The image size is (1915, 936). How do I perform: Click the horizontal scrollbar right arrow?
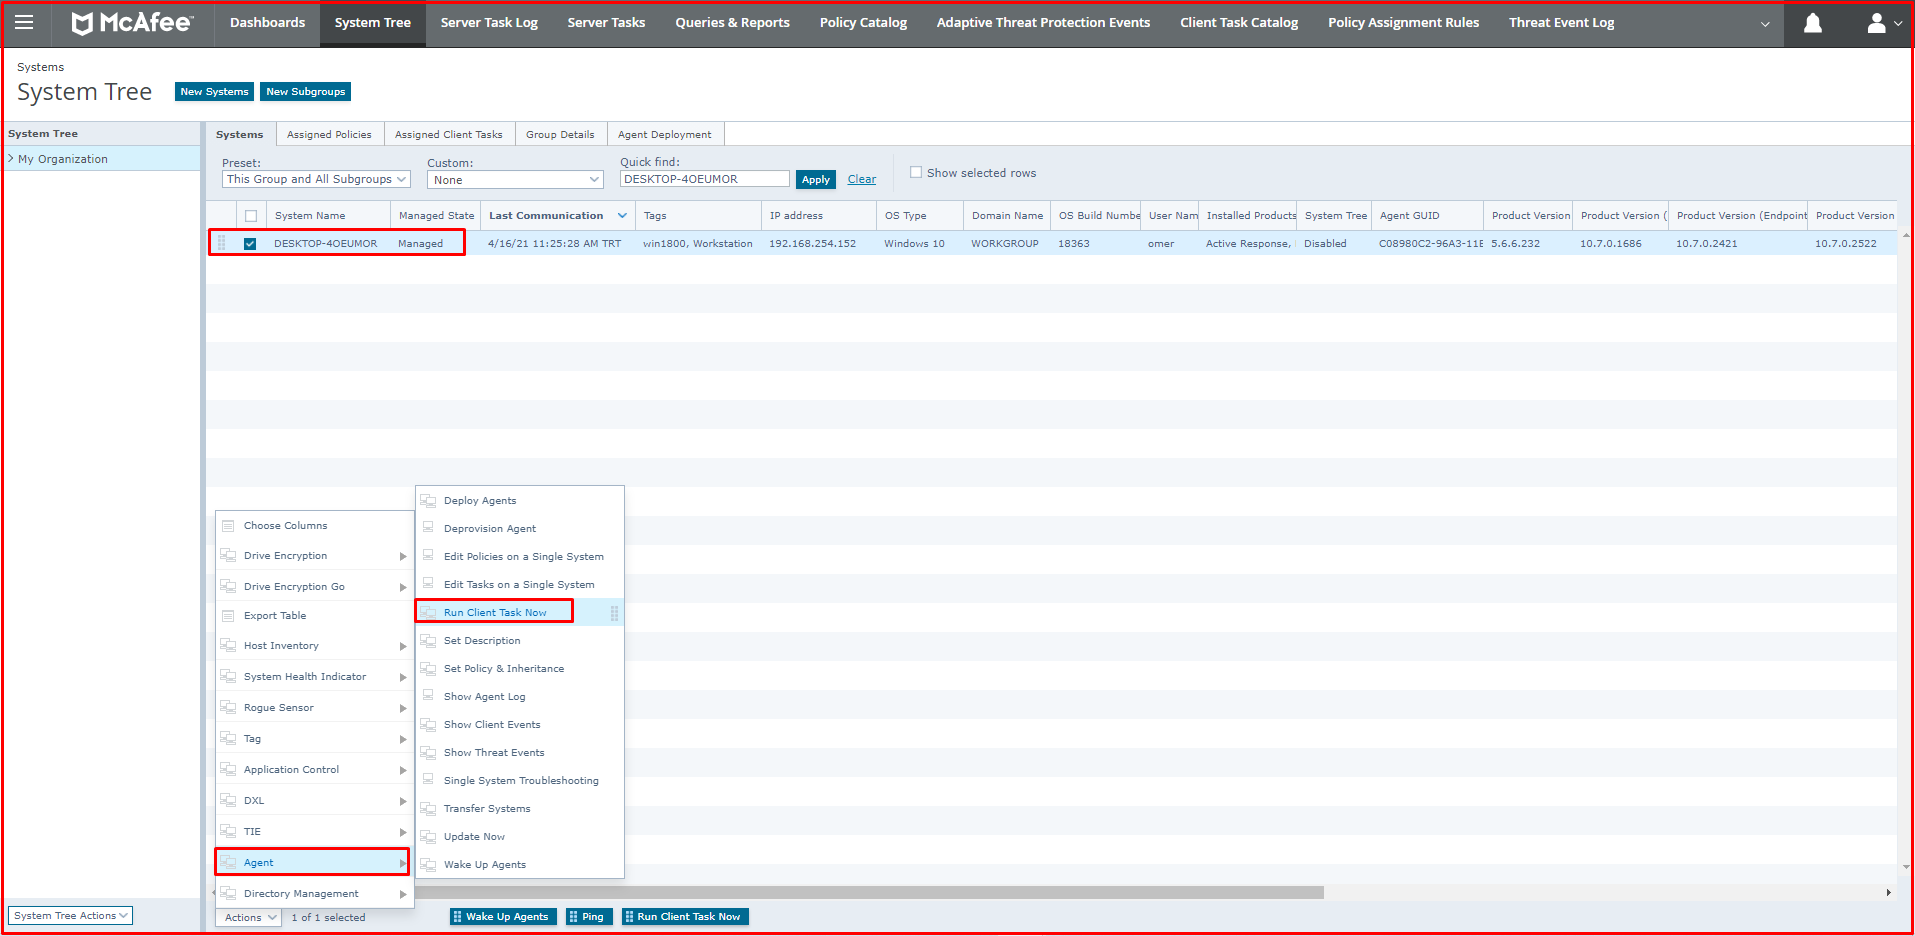(x=1888, y=892)
